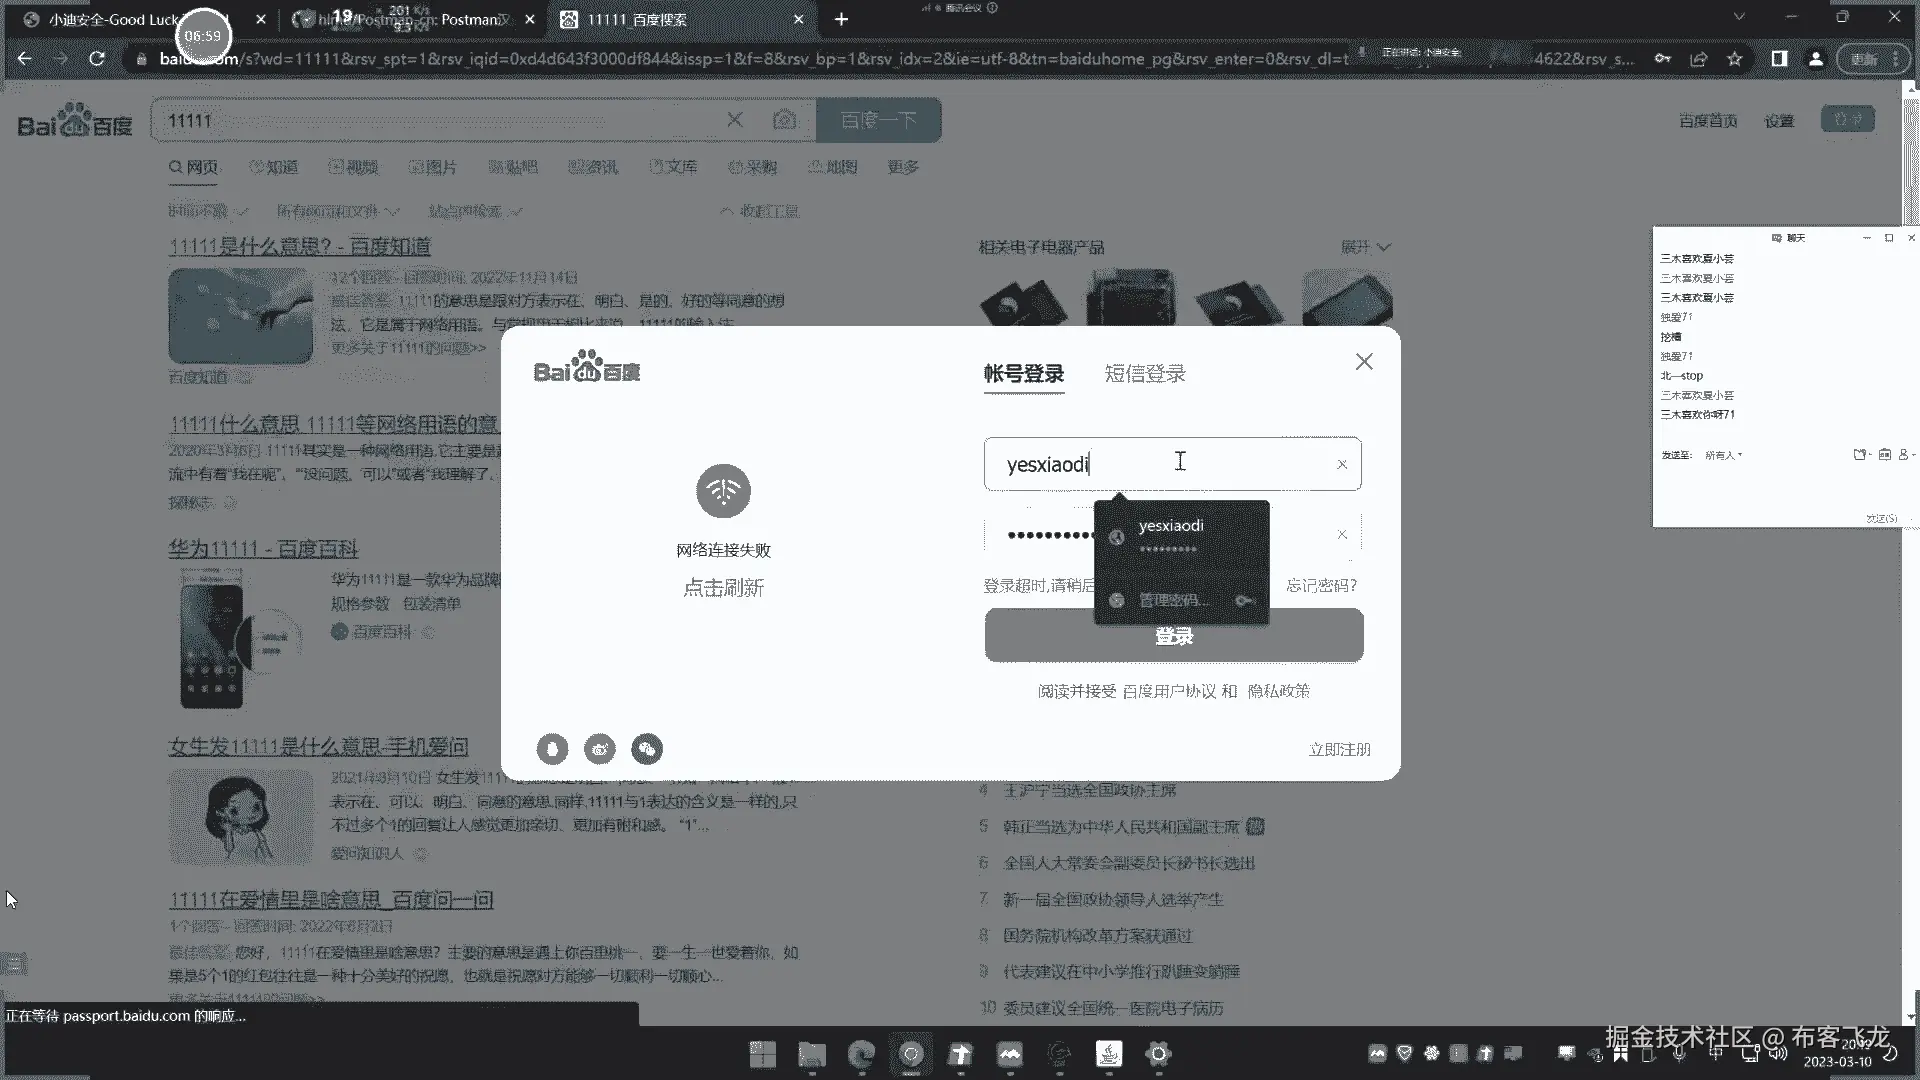
Task: Click the WeChat login icon
Action: pos(647,749)
